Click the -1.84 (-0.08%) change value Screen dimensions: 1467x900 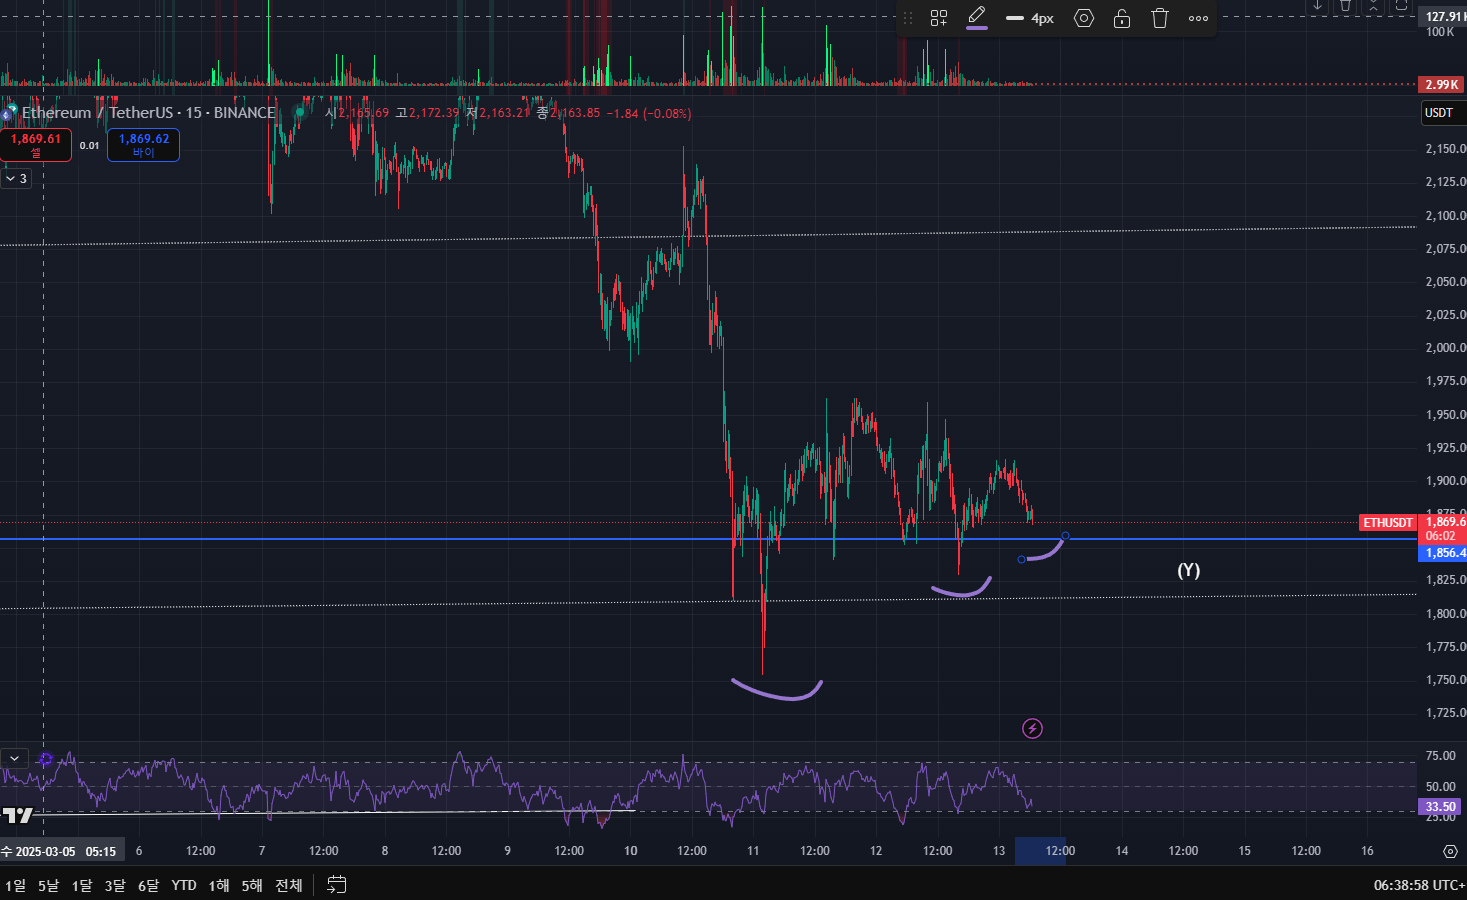pyautogui.click(x=649, y=113)
